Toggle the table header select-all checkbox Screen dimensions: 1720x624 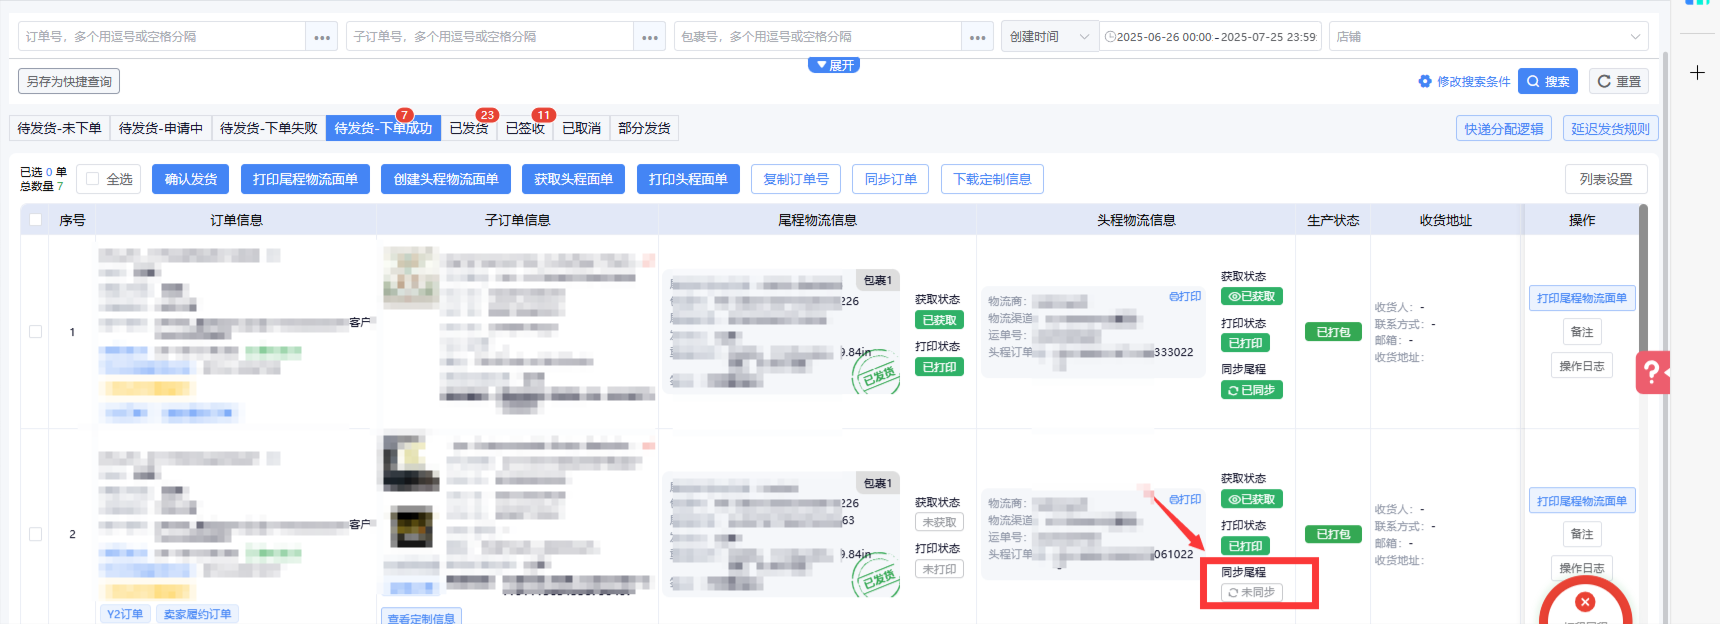pyautogui.click(x=36, y=220)
